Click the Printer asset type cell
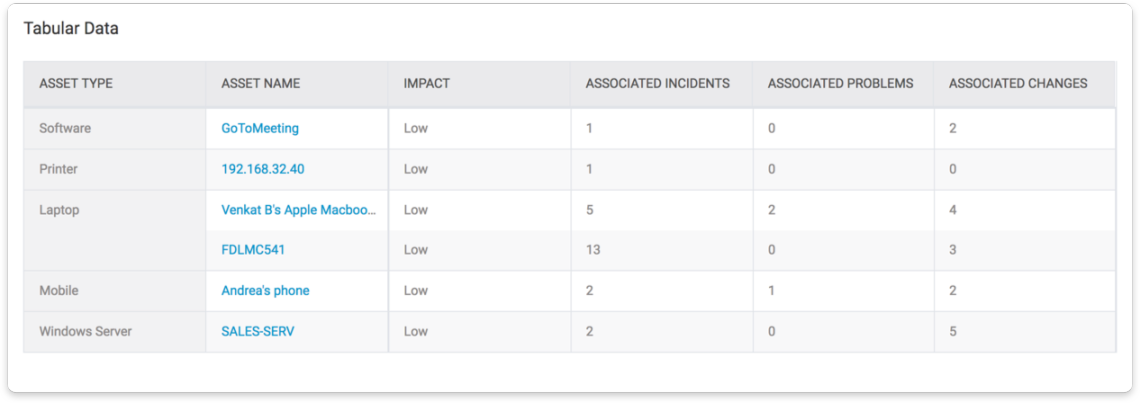This screenshot has height=403, width=1140. (115, 169)
